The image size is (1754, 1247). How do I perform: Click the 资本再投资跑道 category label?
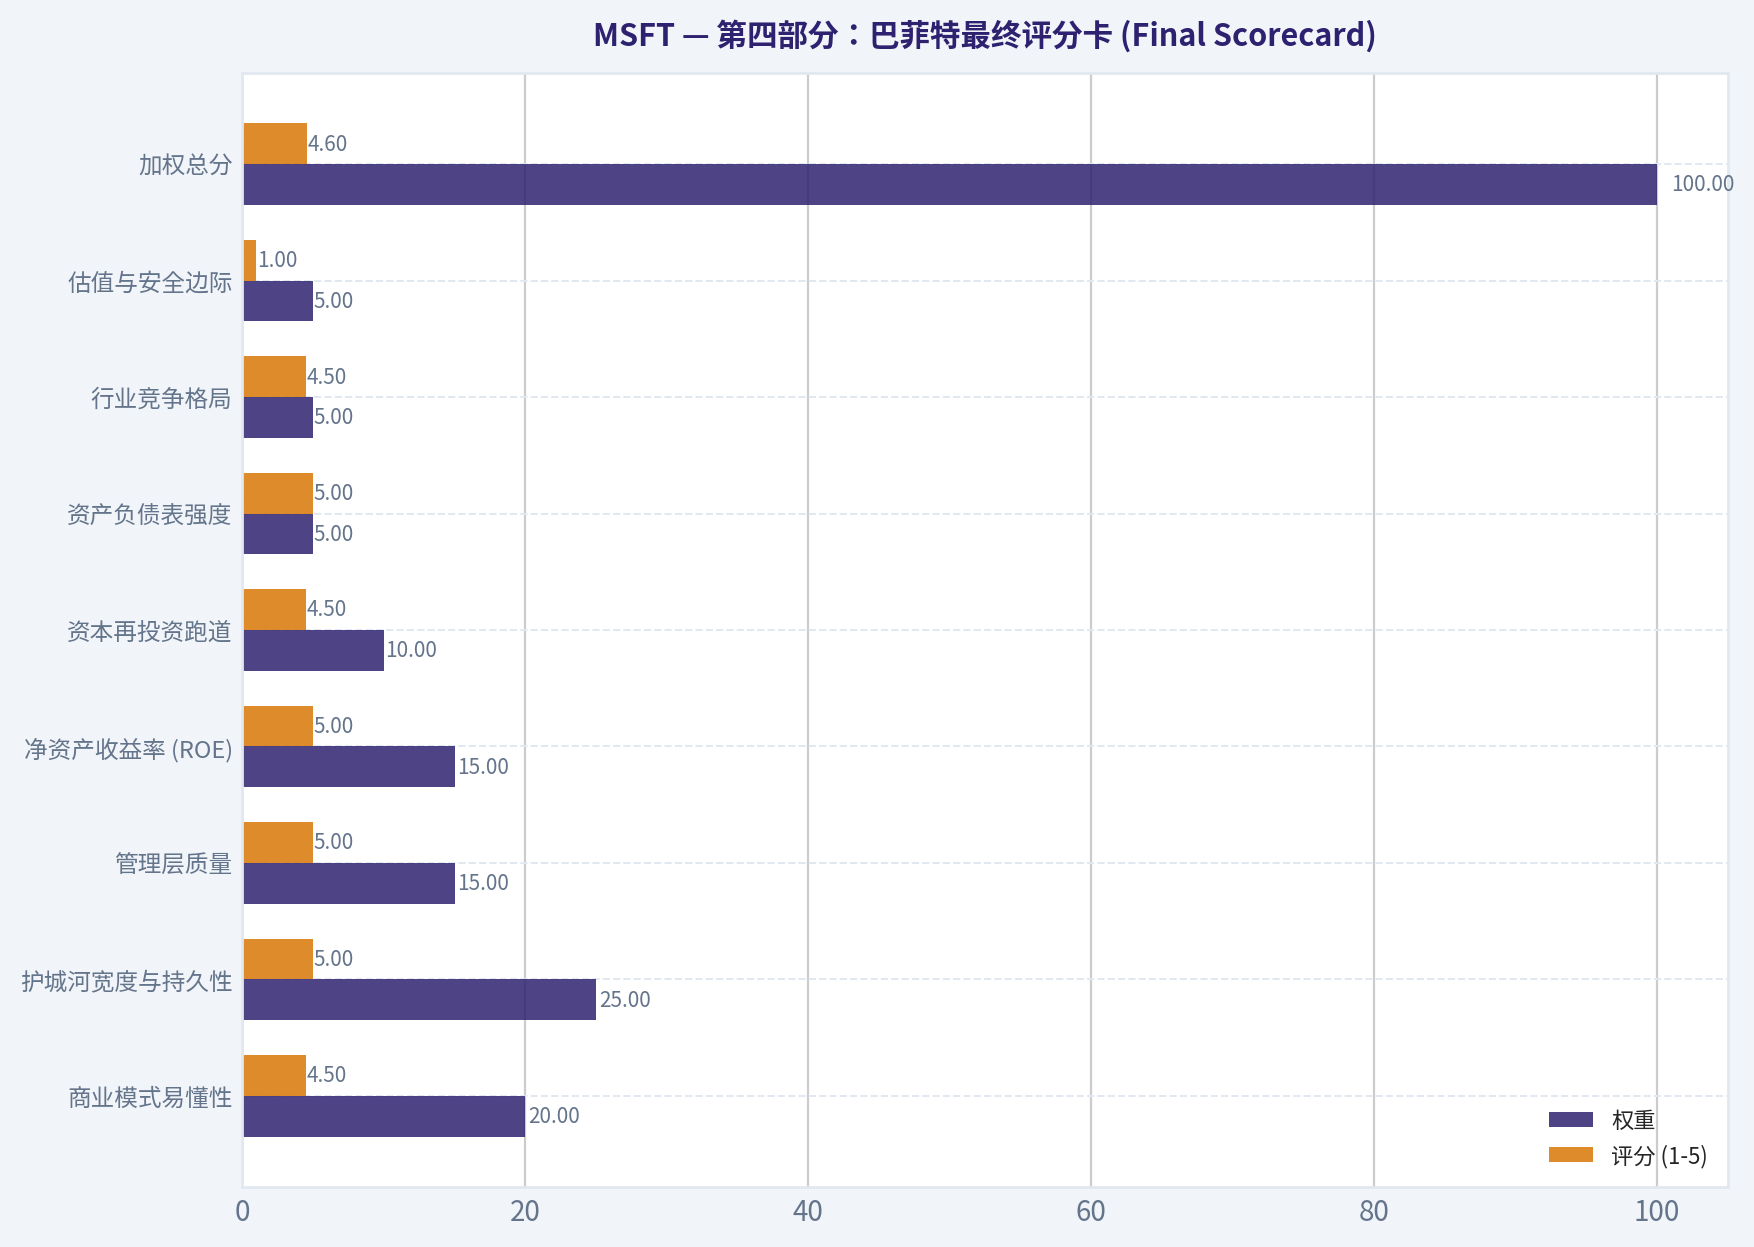pyautogui.click(x=150, y=631)
